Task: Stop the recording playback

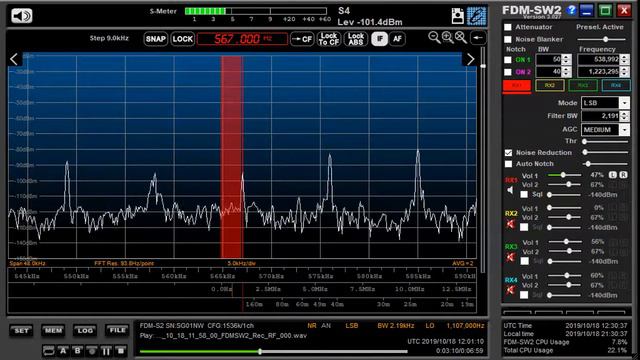Action: [120, 351]
